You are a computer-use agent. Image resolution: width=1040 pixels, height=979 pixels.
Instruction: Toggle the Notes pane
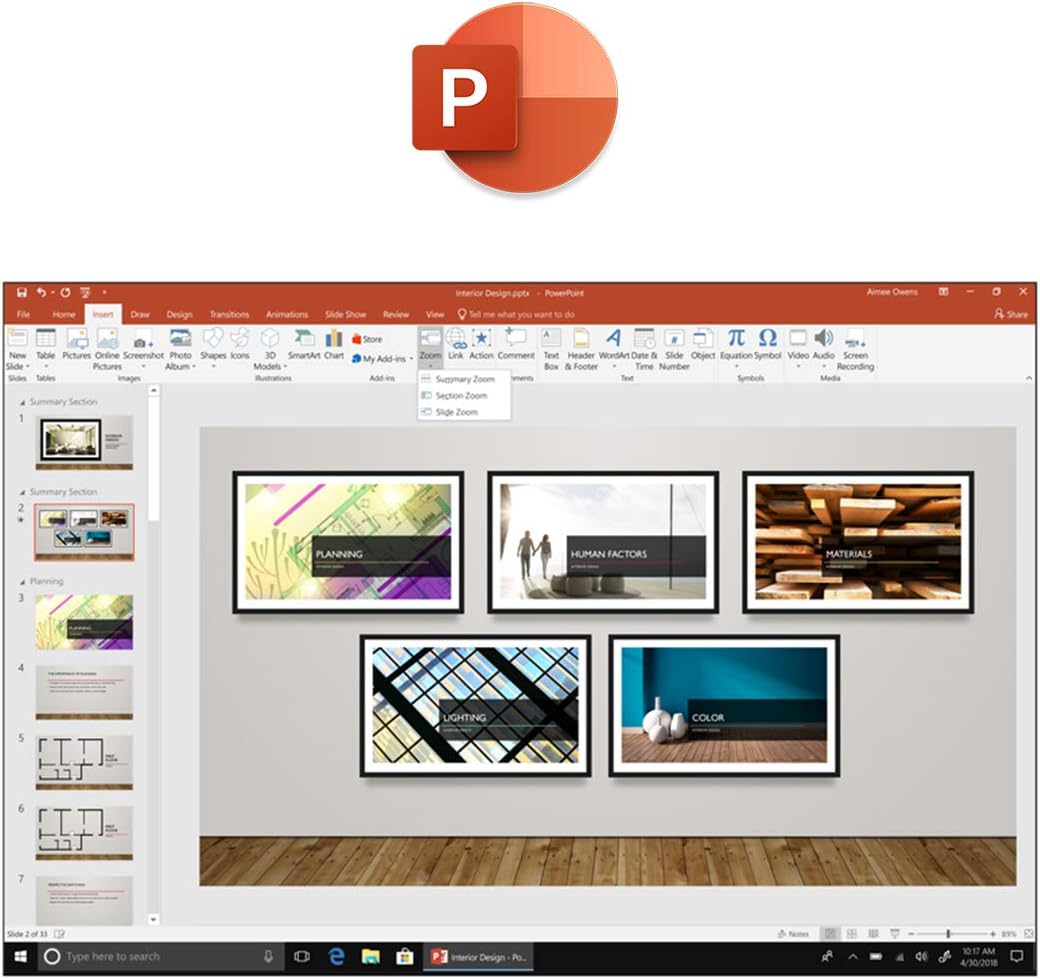click(x=793, y=932)
